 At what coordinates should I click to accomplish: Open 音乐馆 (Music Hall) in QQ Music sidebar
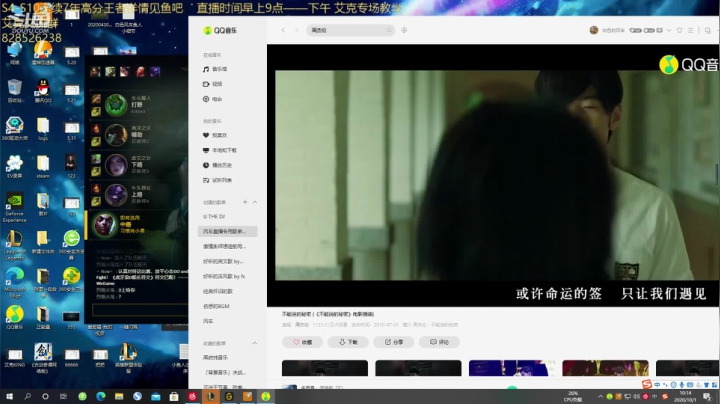[x=215, y=69]
